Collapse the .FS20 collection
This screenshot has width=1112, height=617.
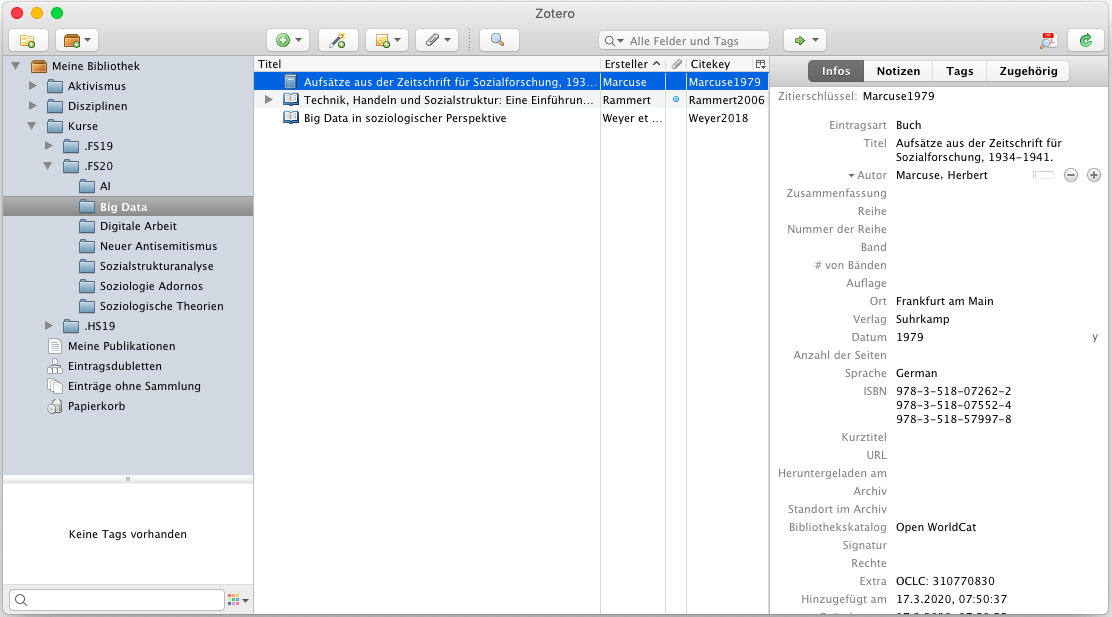[x=48, y=166]
